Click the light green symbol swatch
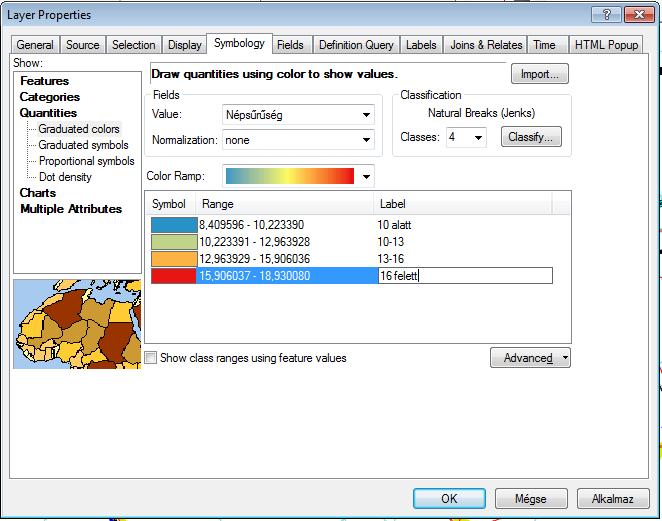This screenshot has height=521, width=662. [174, 242]
